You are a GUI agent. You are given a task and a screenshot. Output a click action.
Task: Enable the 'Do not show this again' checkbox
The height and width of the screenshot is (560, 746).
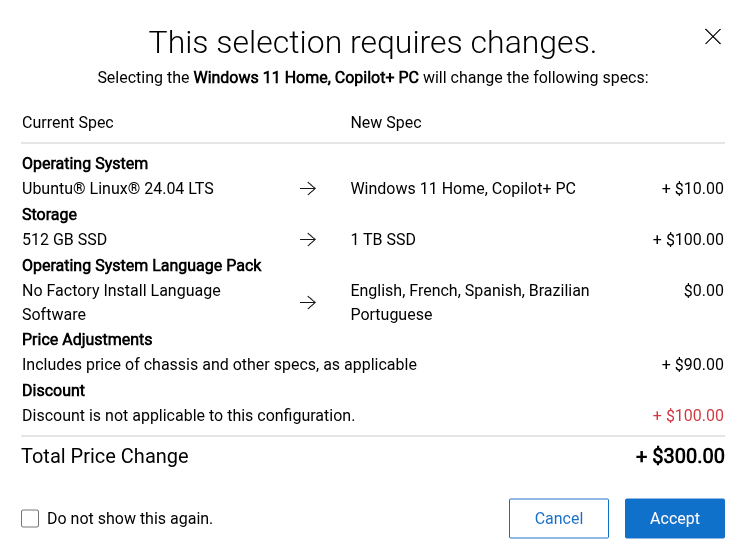pos(30,519)
